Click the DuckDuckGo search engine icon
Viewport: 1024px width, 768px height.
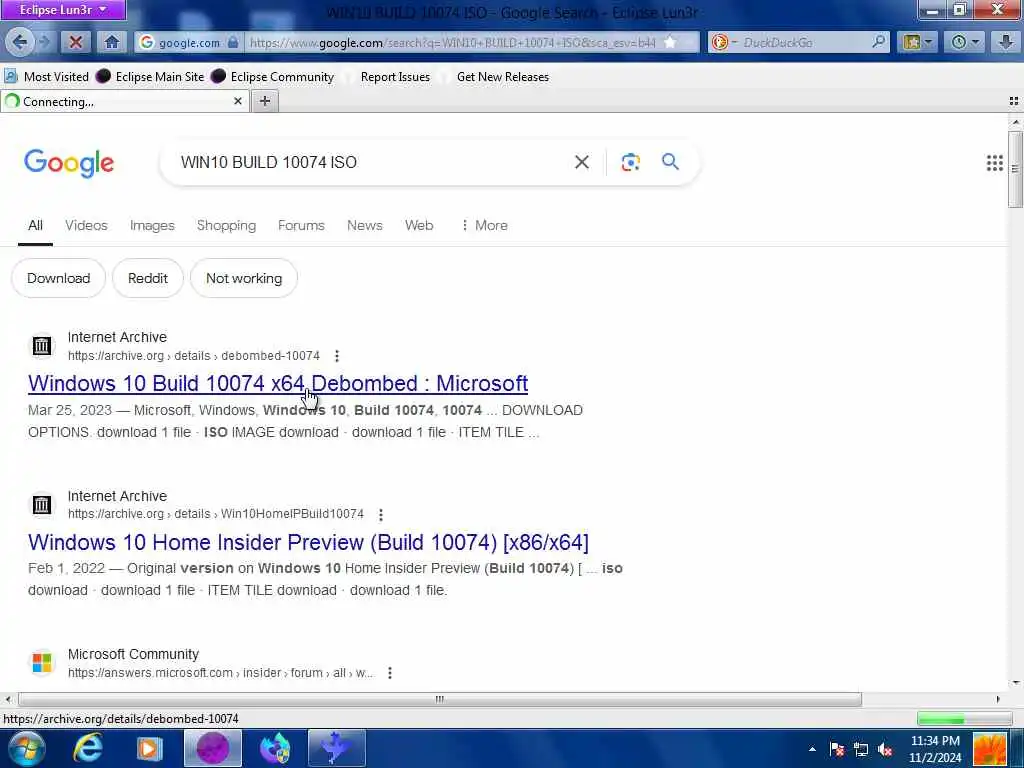click(x=720, y=42)
